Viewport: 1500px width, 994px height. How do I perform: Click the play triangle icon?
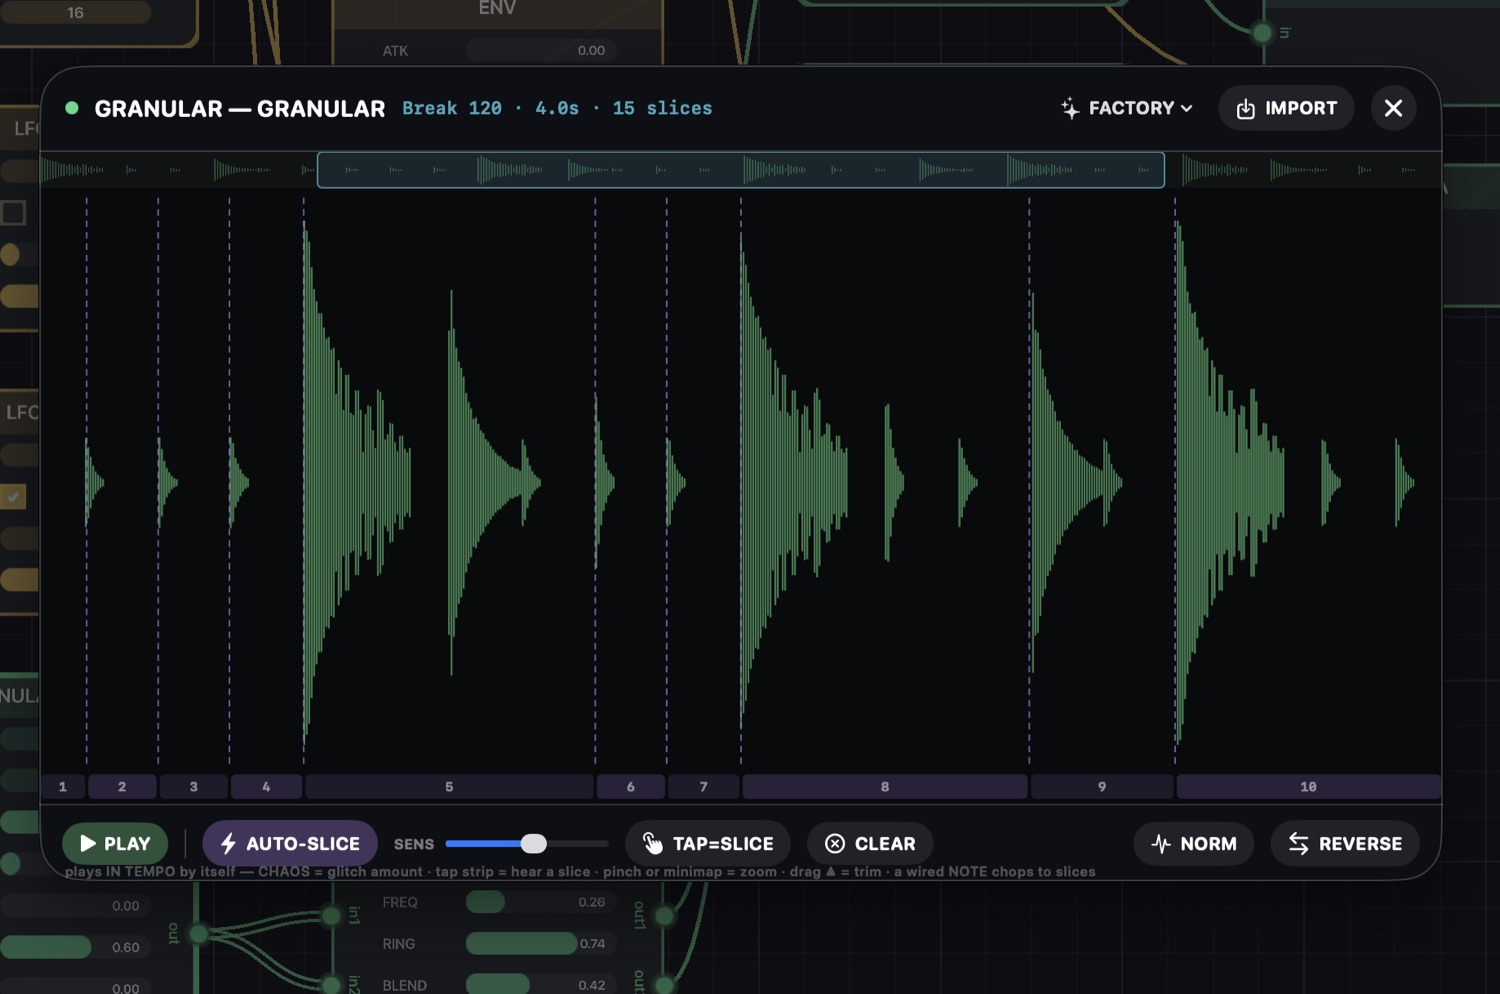(x=88, y=843)
